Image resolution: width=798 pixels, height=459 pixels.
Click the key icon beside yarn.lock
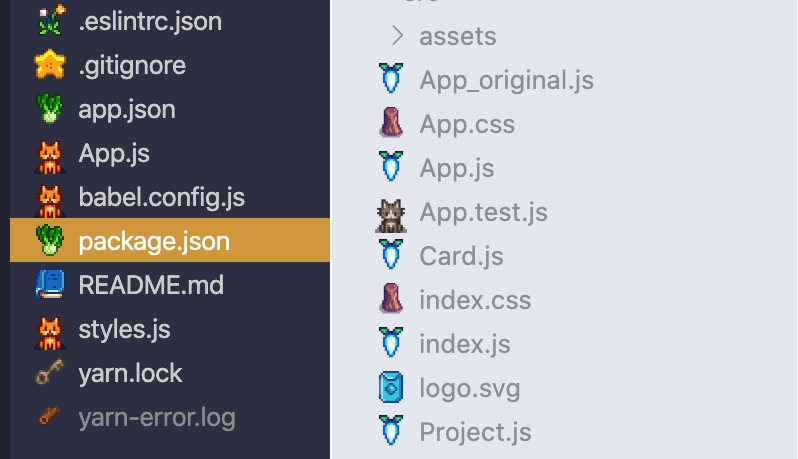point(48,374)
